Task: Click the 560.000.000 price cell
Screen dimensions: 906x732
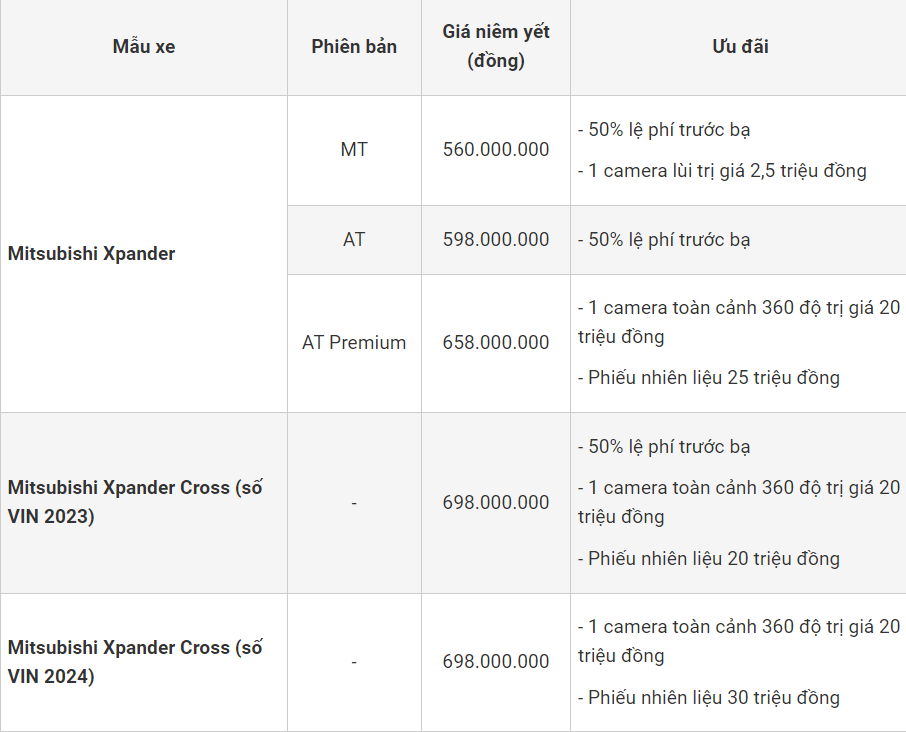Action: (x=496, y=150)
